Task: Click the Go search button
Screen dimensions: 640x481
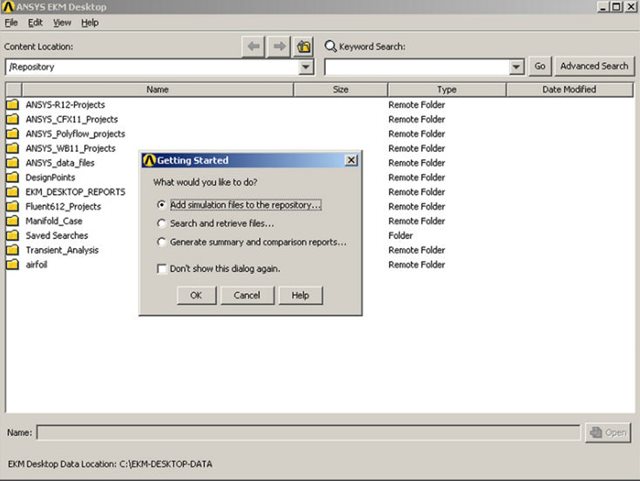Action: 540,66
